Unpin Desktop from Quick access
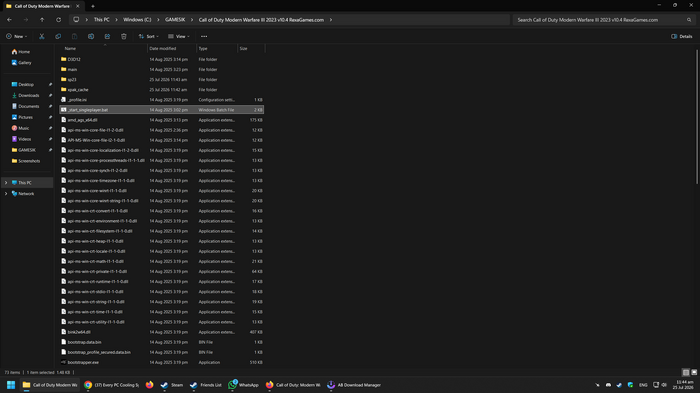The image size is (700, 393). (50, 84)
